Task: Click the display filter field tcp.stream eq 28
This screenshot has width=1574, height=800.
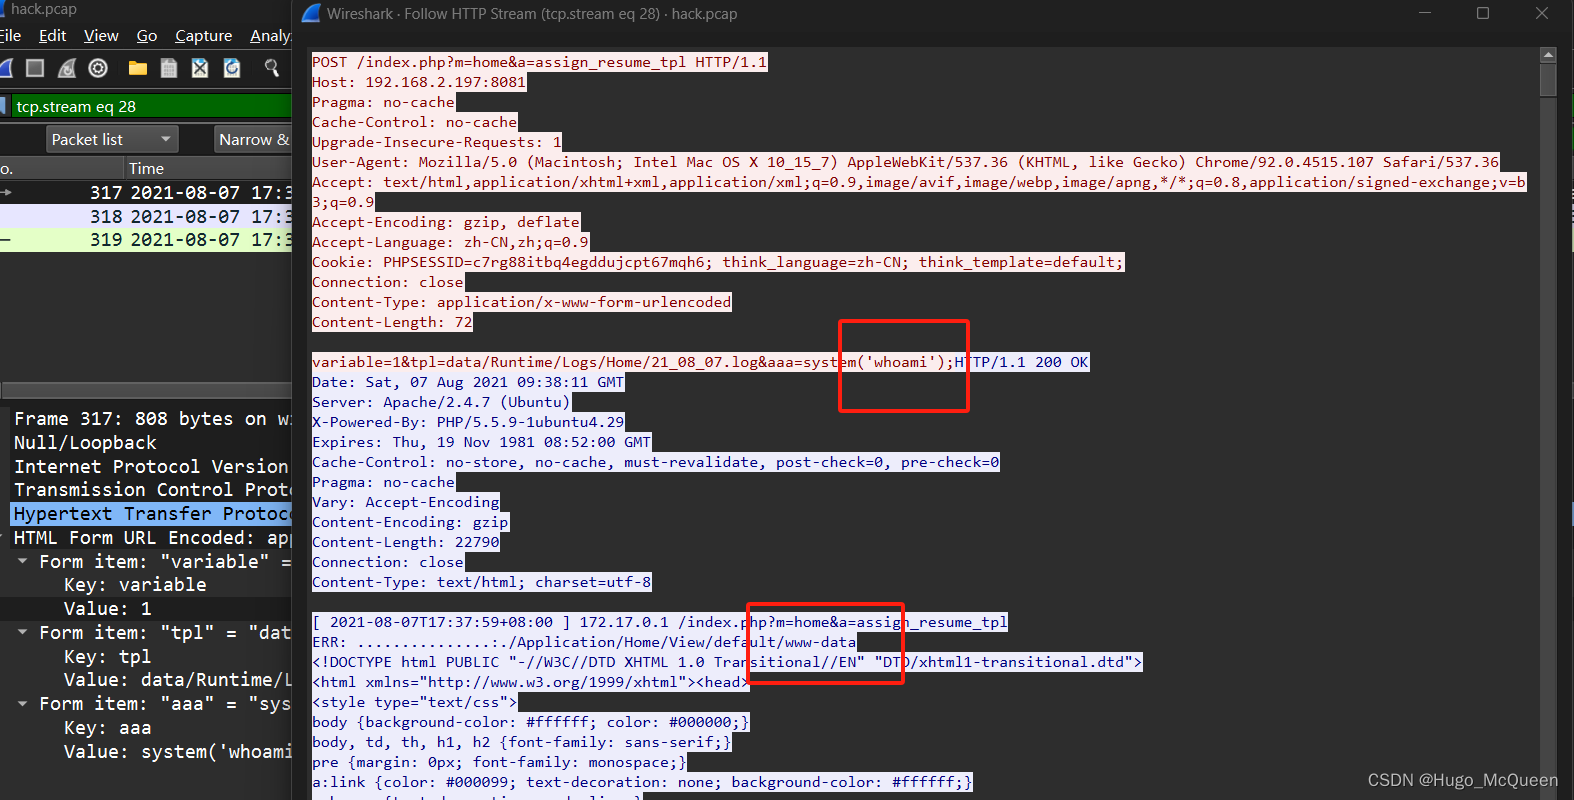Action: [x=151, y=106]
